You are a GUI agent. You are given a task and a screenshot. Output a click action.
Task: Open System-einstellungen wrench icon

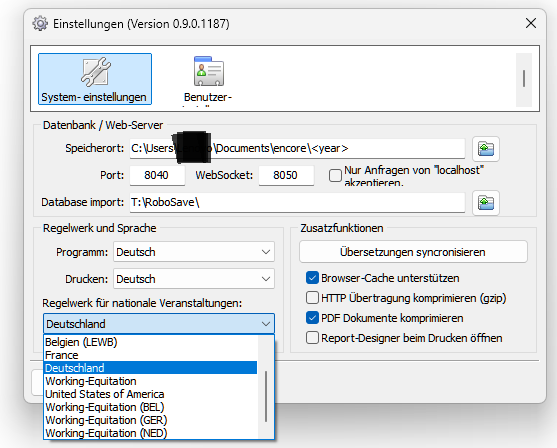[95, 72]
